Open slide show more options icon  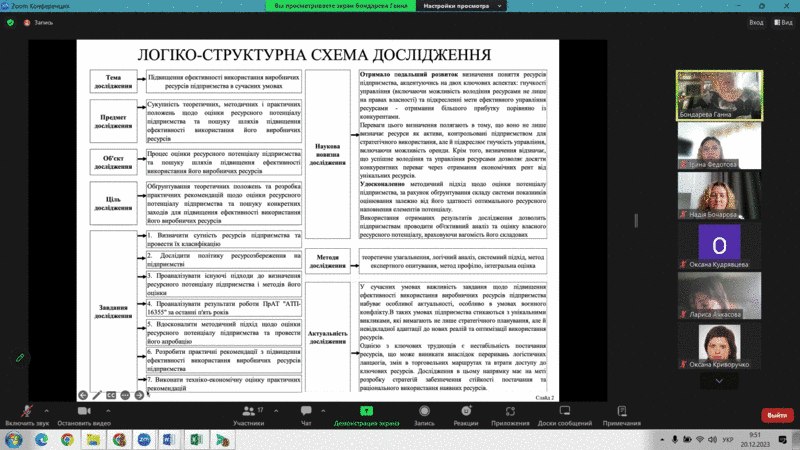(x=125, y=395)
